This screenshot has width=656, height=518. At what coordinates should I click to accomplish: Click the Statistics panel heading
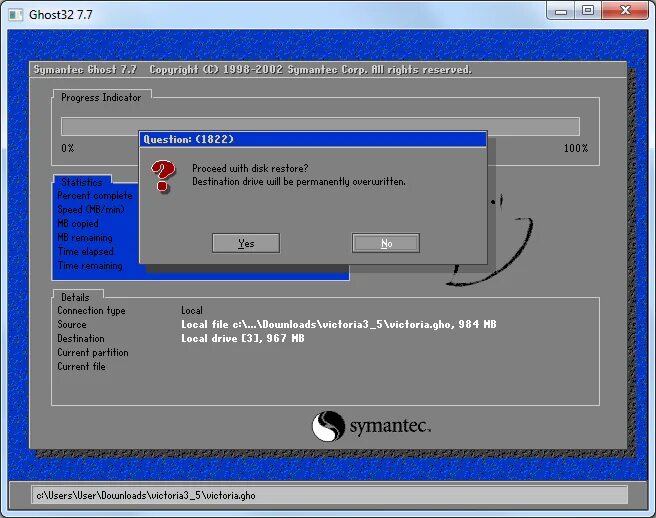tap(82, 182)
